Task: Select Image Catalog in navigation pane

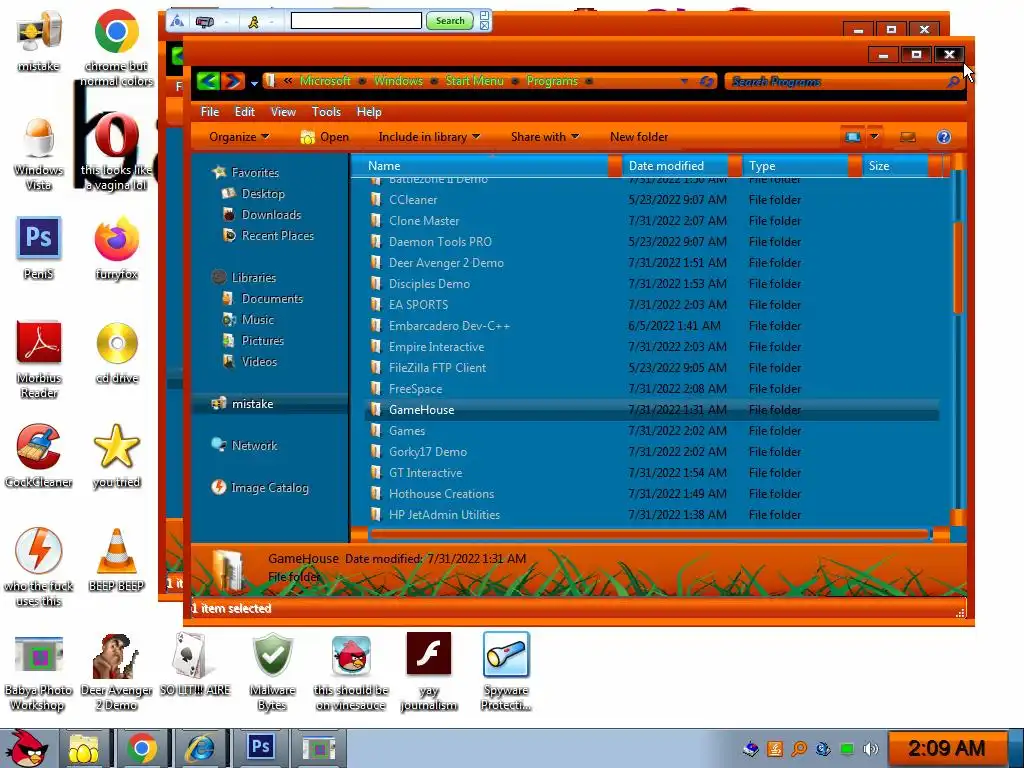Action: pyautogui.click(x=260, y=487)
